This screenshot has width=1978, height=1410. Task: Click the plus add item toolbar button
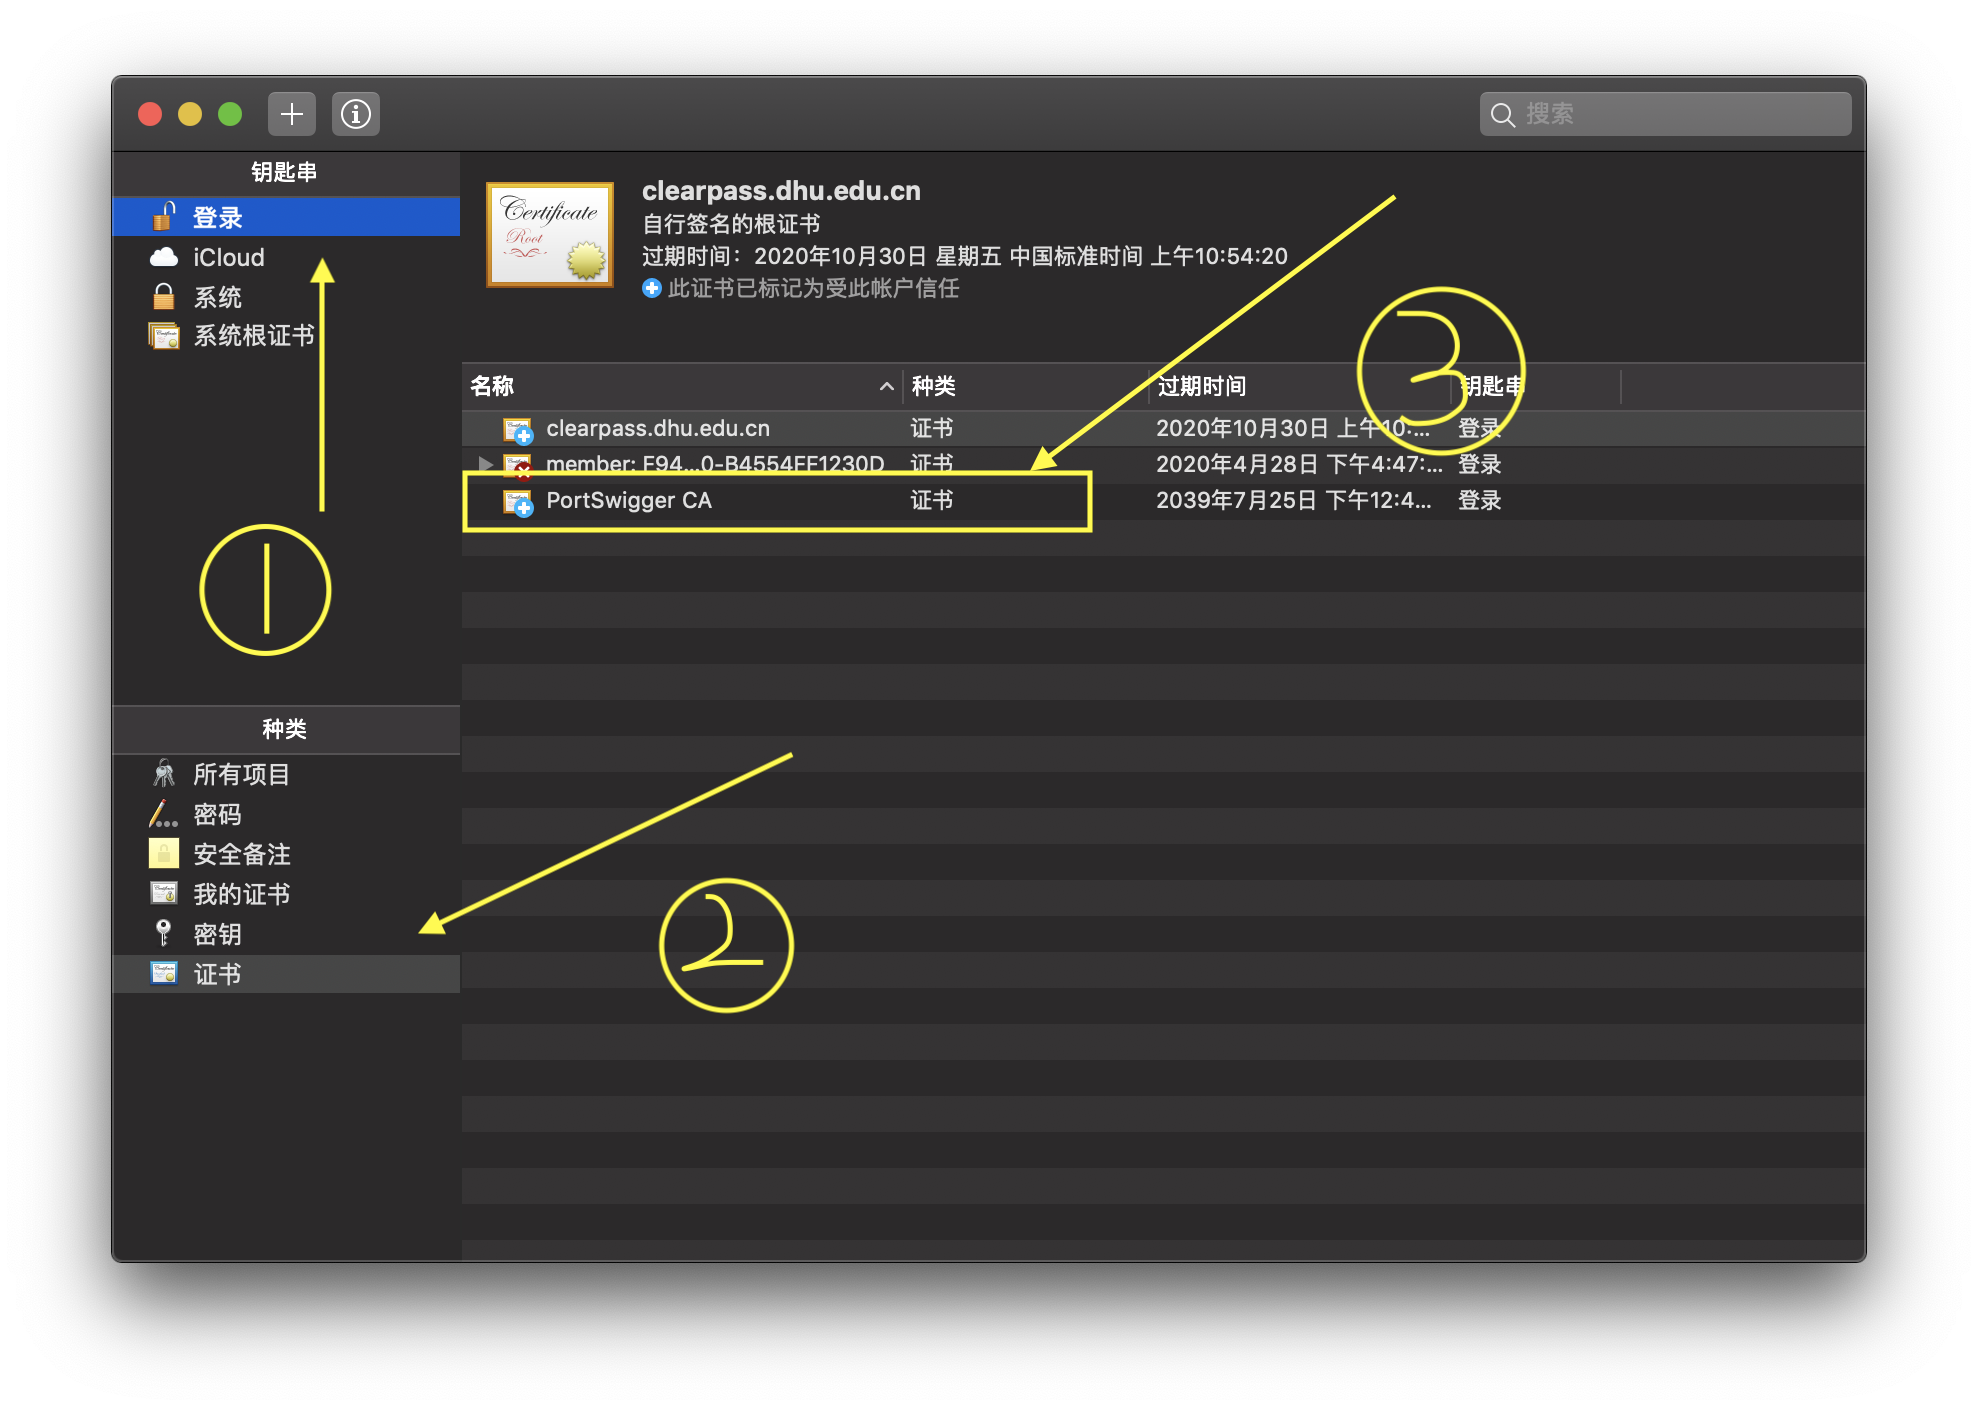tap(291, 114)
